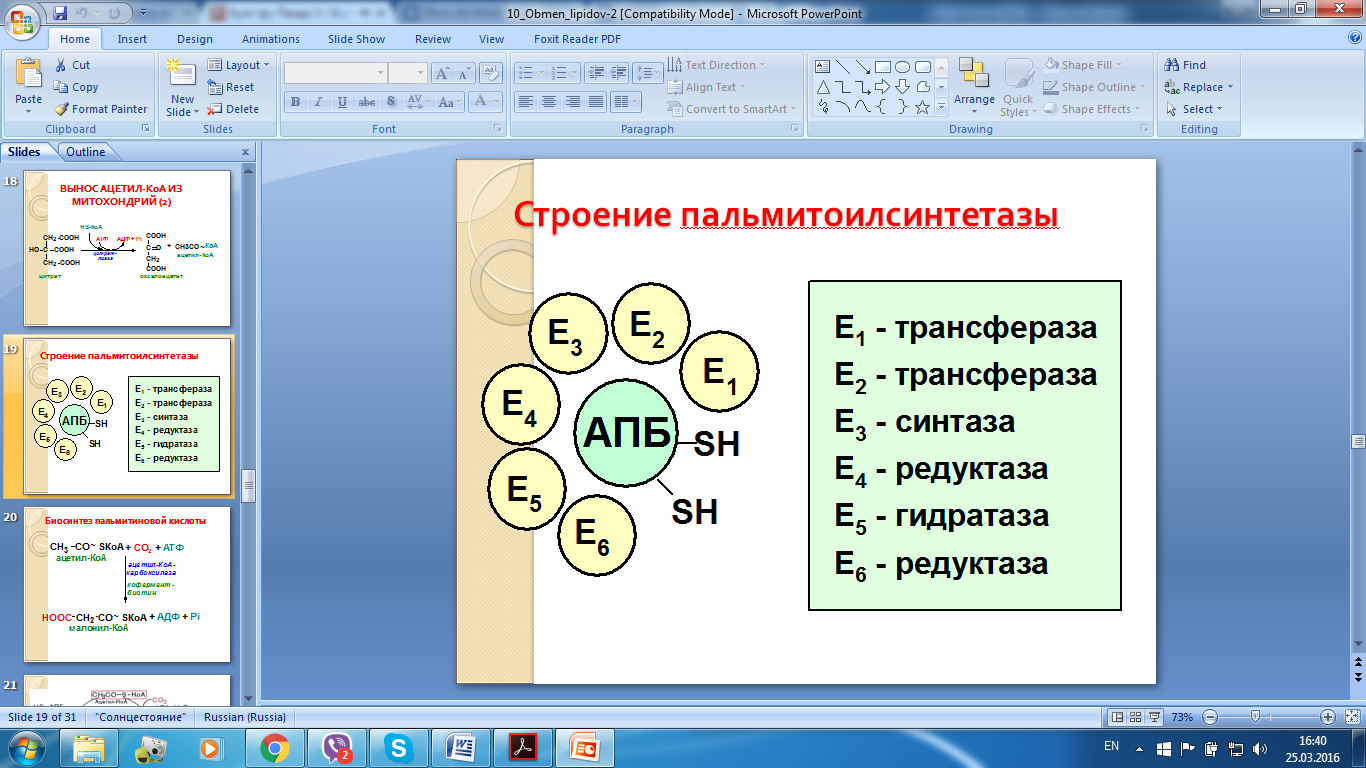Image resolution: width=1366 pixels, height=768 pixels.
Task: Click the zoom slider handle
Action: [x=1254, y=717]
